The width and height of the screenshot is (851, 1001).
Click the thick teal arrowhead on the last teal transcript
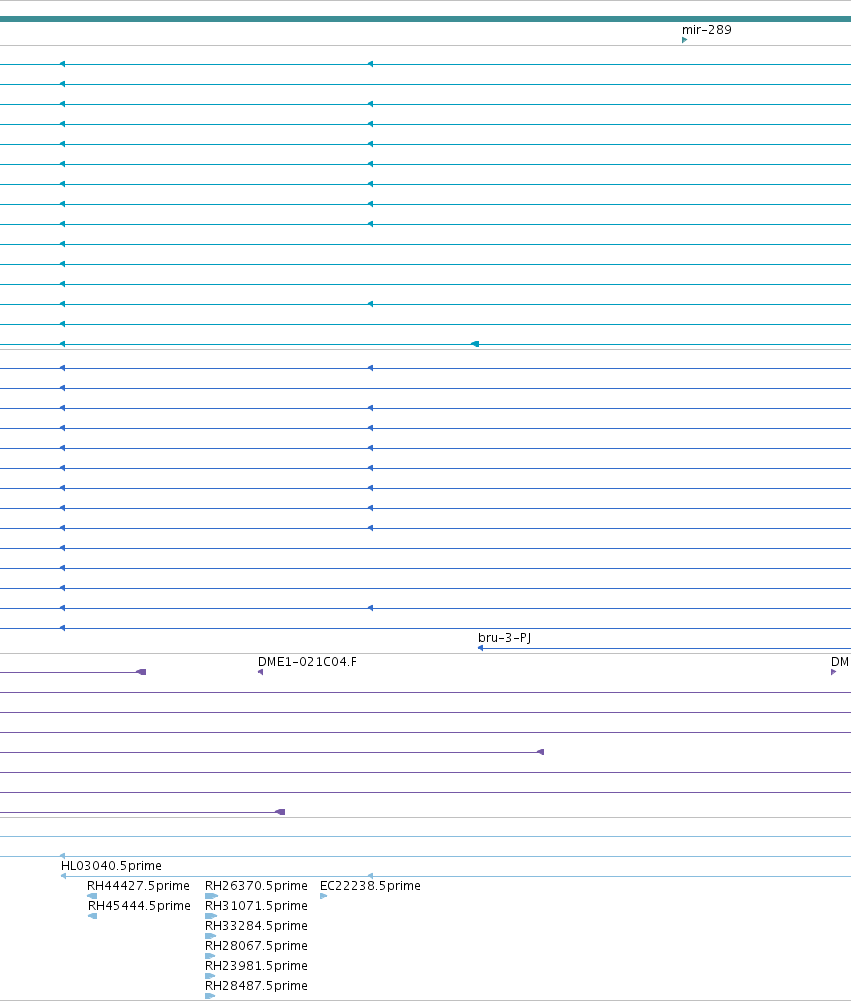(475, 344)
